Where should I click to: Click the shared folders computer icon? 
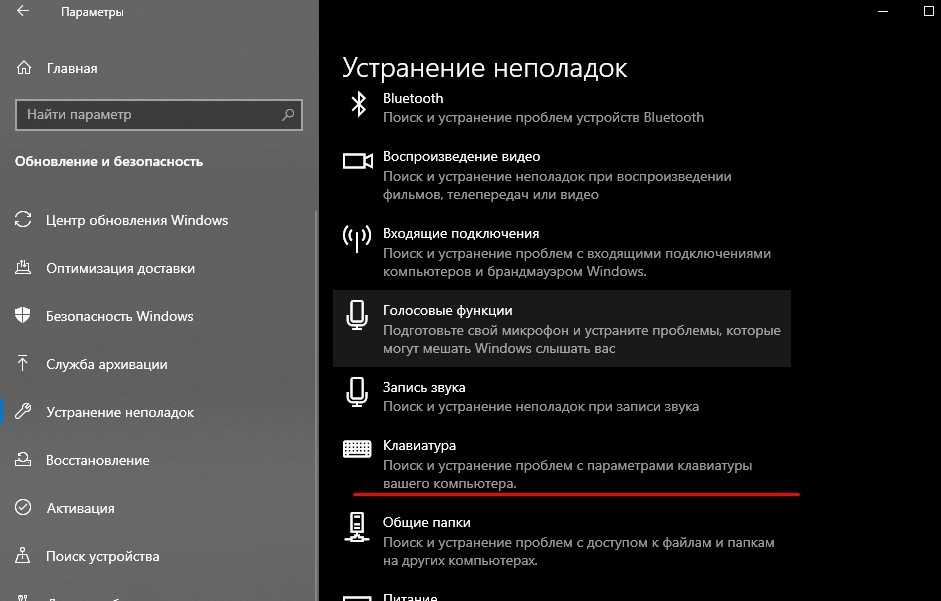click(356, 527)
